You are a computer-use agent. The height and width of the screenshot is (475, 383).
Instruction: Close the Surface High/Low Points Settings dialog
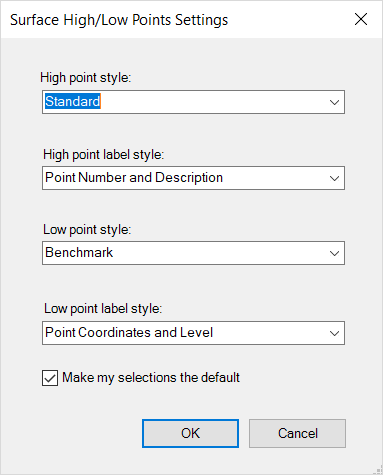(x=361, y=19)
